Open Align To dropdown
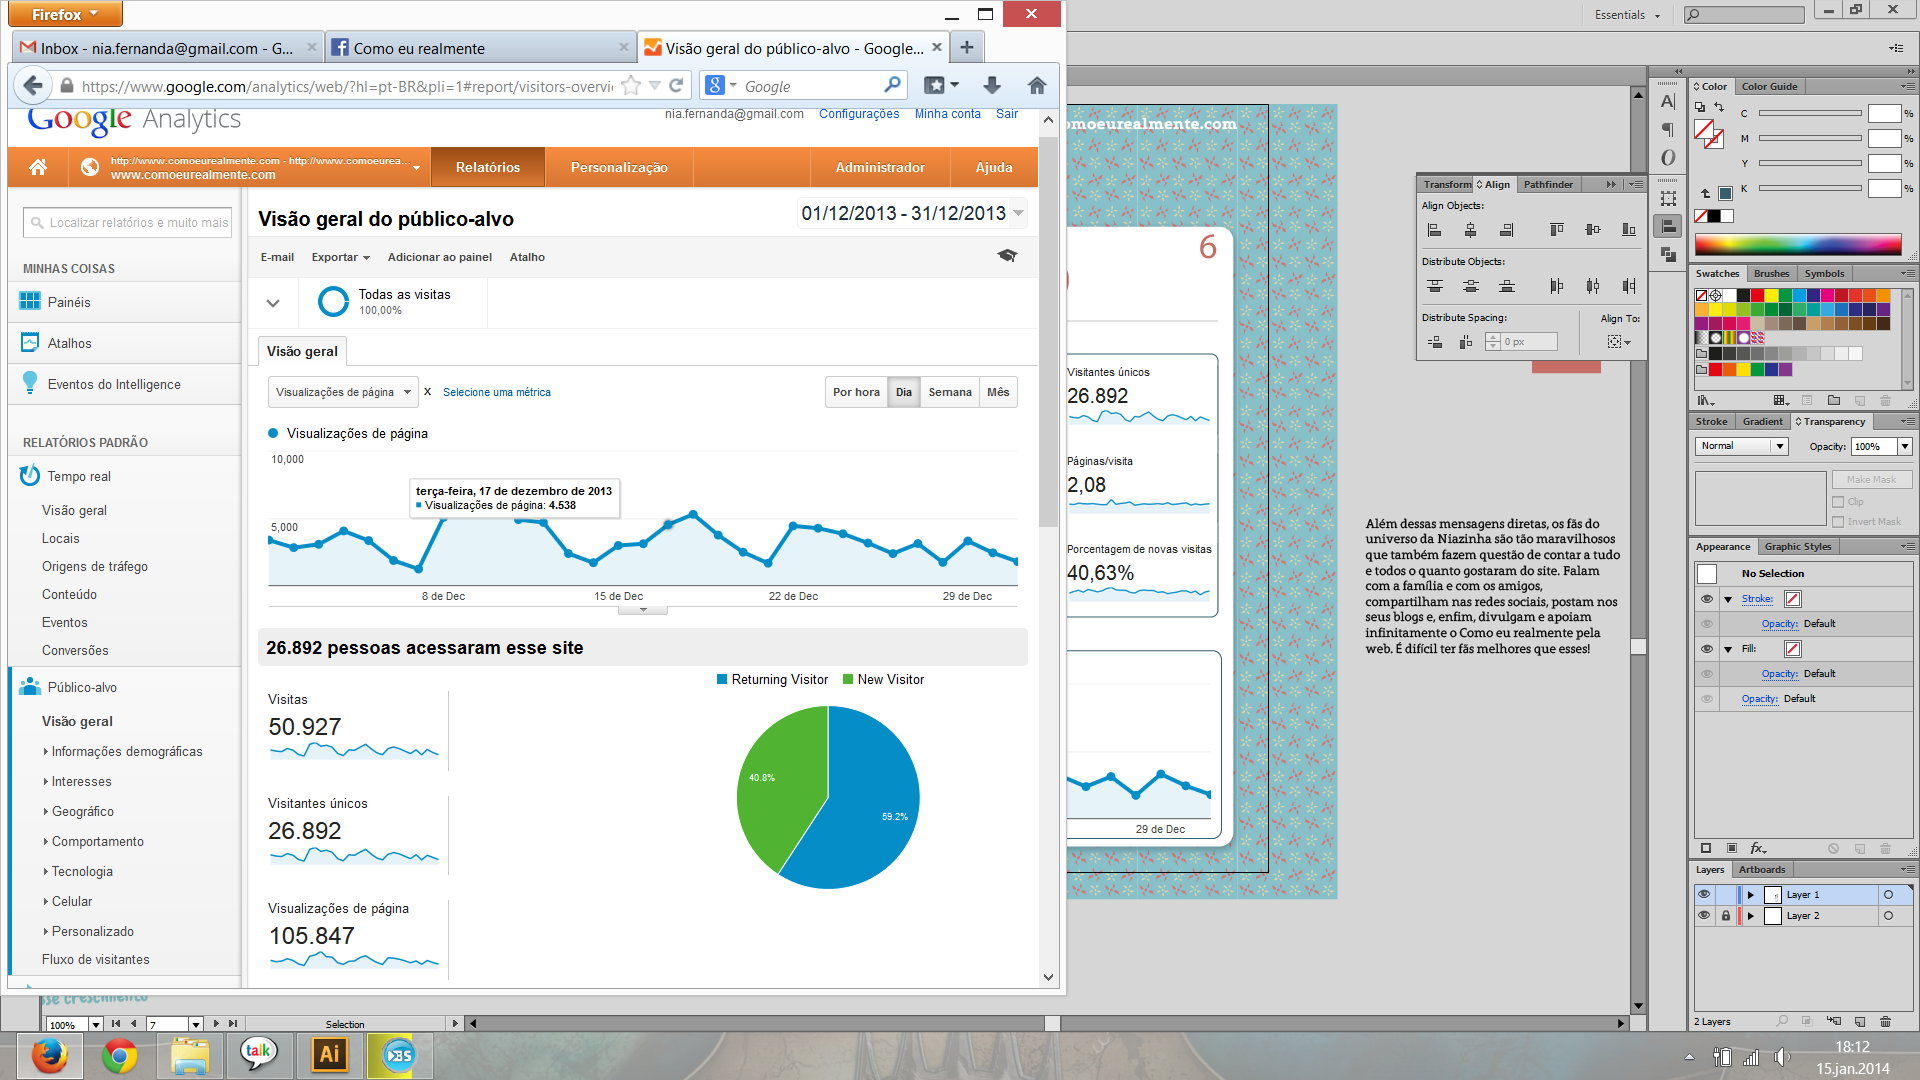The height and width of the screenshot is (1080, 1920). 1619,342
